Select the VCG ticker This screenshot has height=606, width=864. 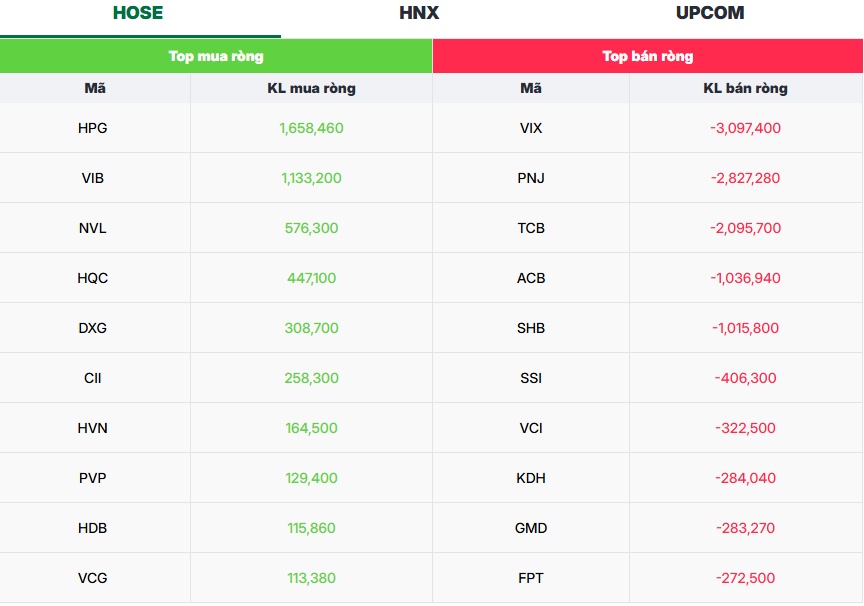click(x=93, y=578)
